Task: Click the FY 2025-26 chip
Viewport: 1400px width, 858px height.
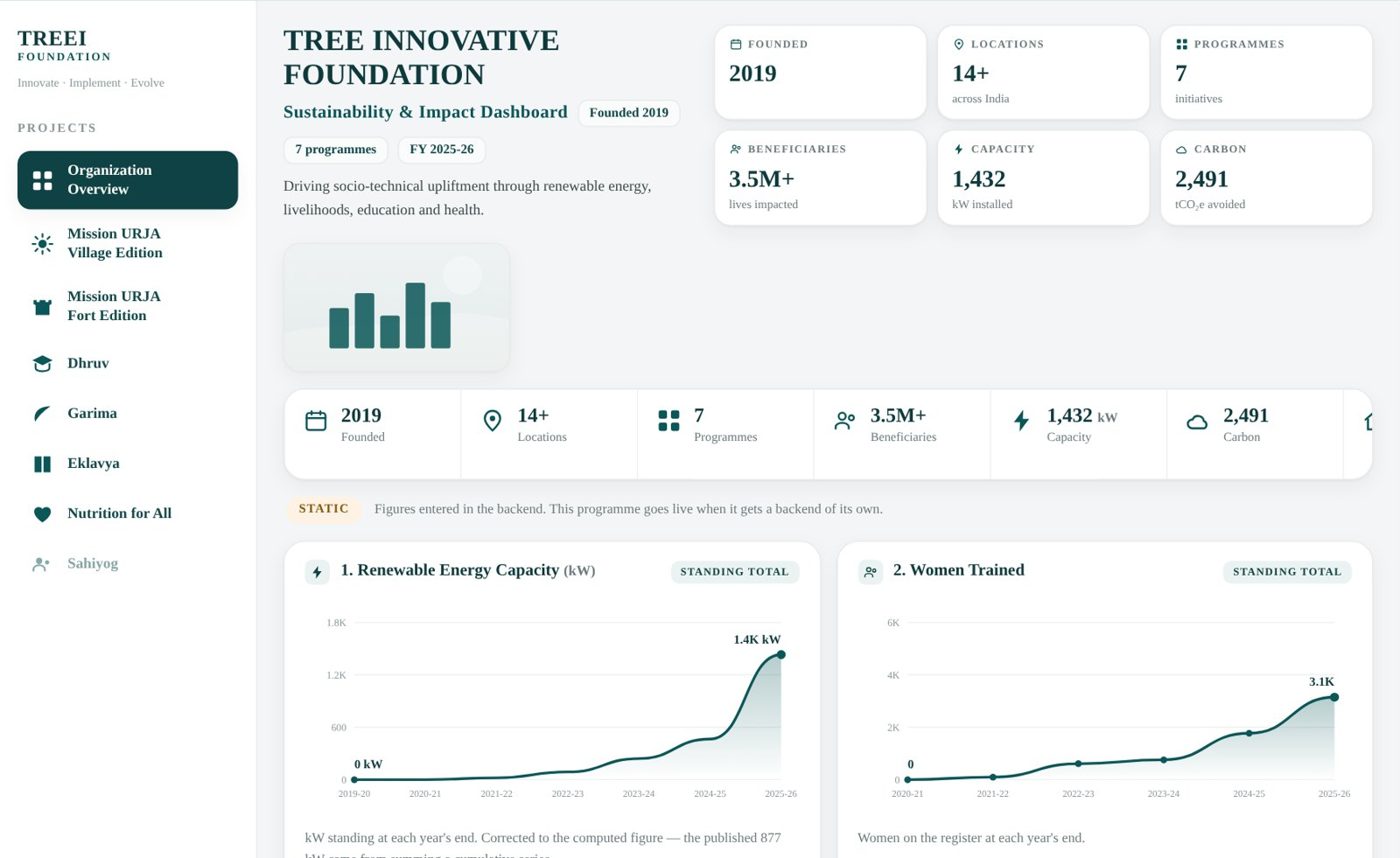Action: pyautogui.click(x=441, y=150)
